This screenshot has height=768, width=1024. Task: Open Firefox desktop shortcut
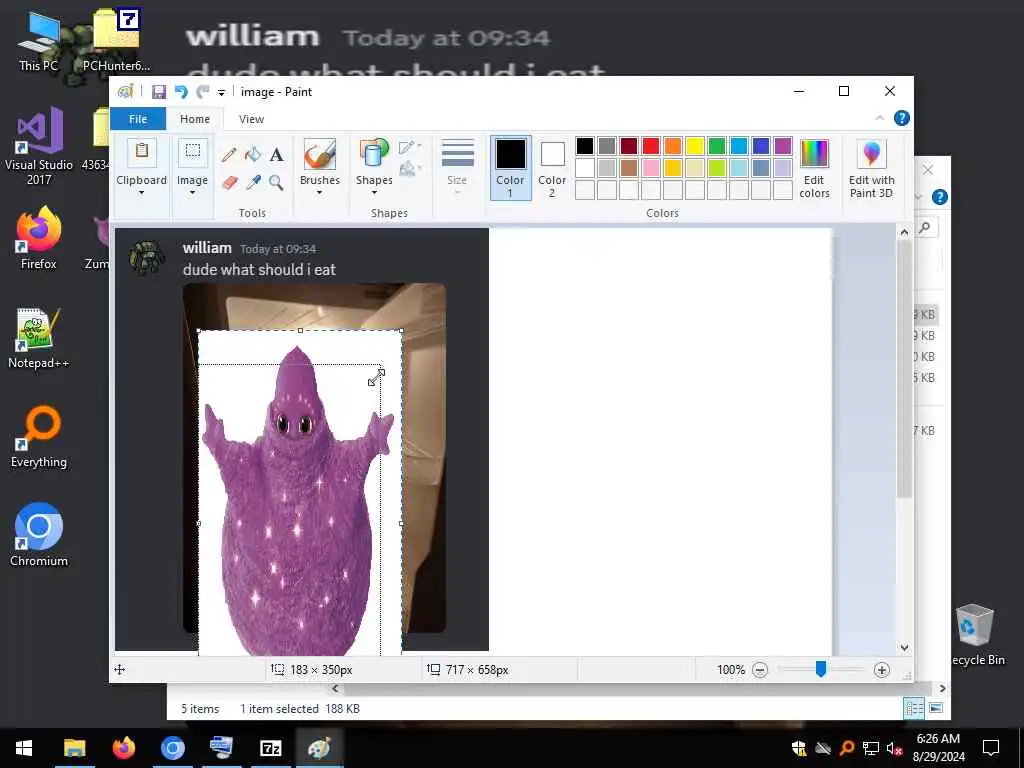tap(39, 238)
